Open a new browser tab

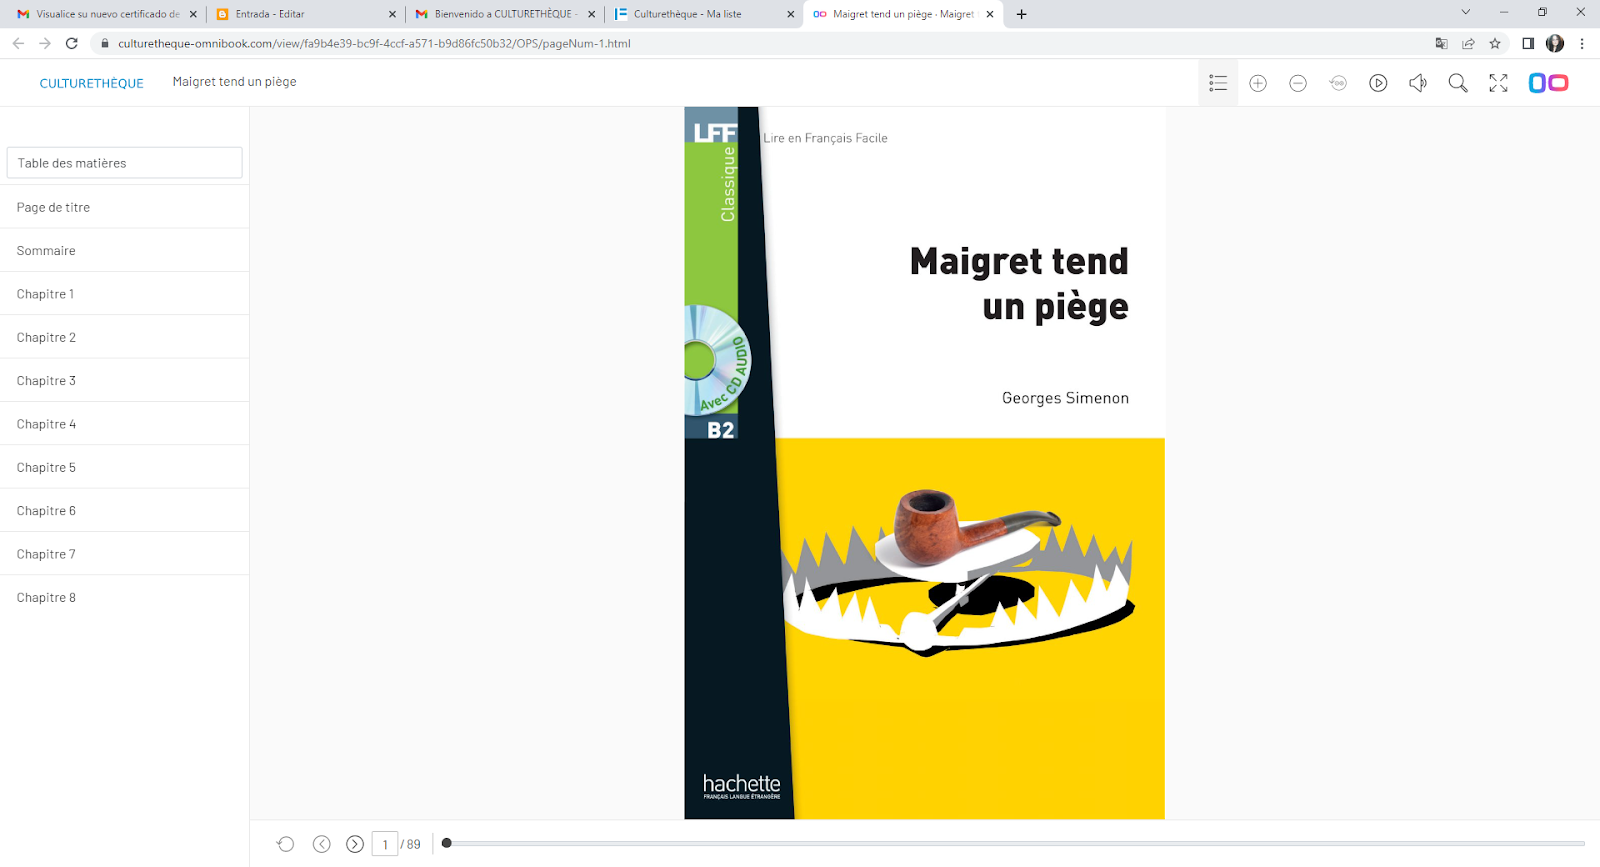(1021, 14)
